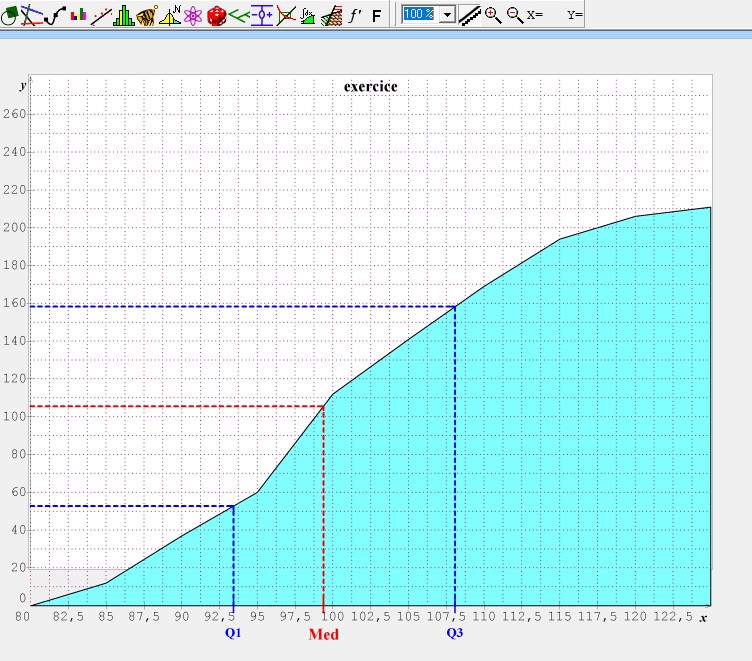This screenshot has height=661, width=752.
Task: Click the y-axis value 20
Action: coord(18,567)
